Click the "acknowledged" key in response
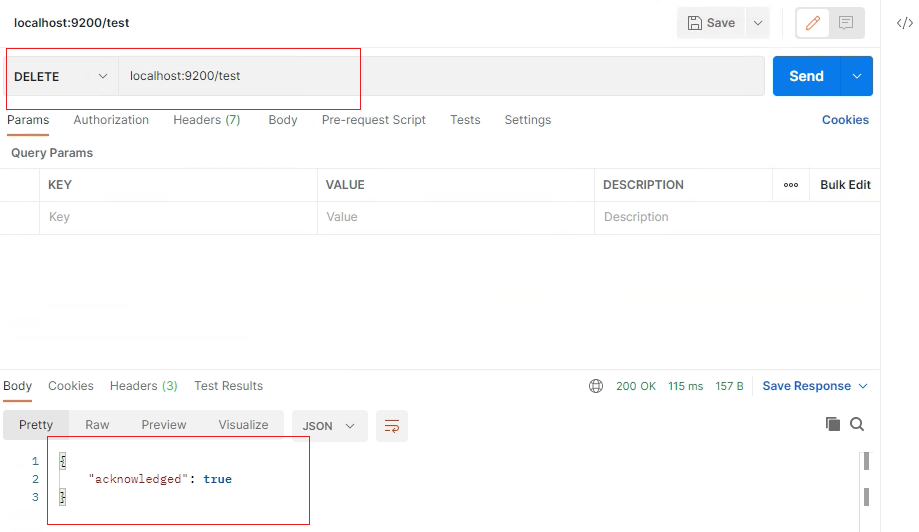Image resolution: width=919 pixels, height=532 pixels. click(138, 479)
